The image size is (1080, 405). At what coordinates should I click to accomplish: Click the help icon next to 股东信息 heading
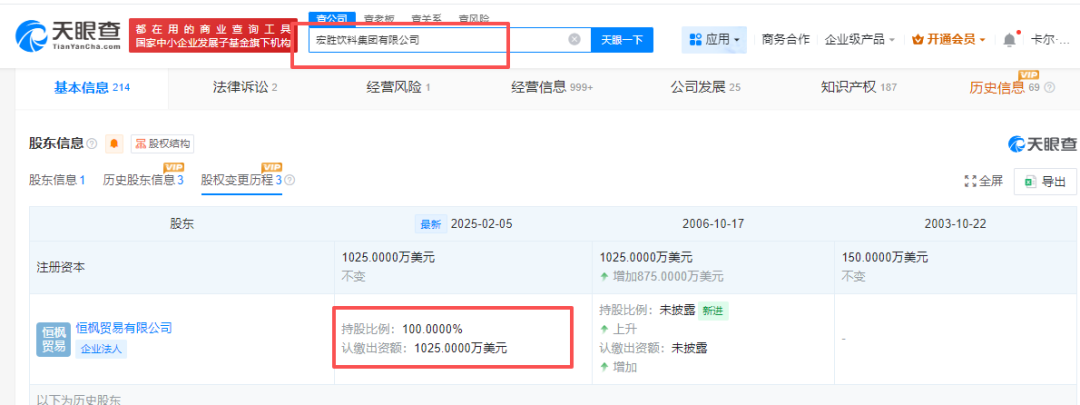92,143
